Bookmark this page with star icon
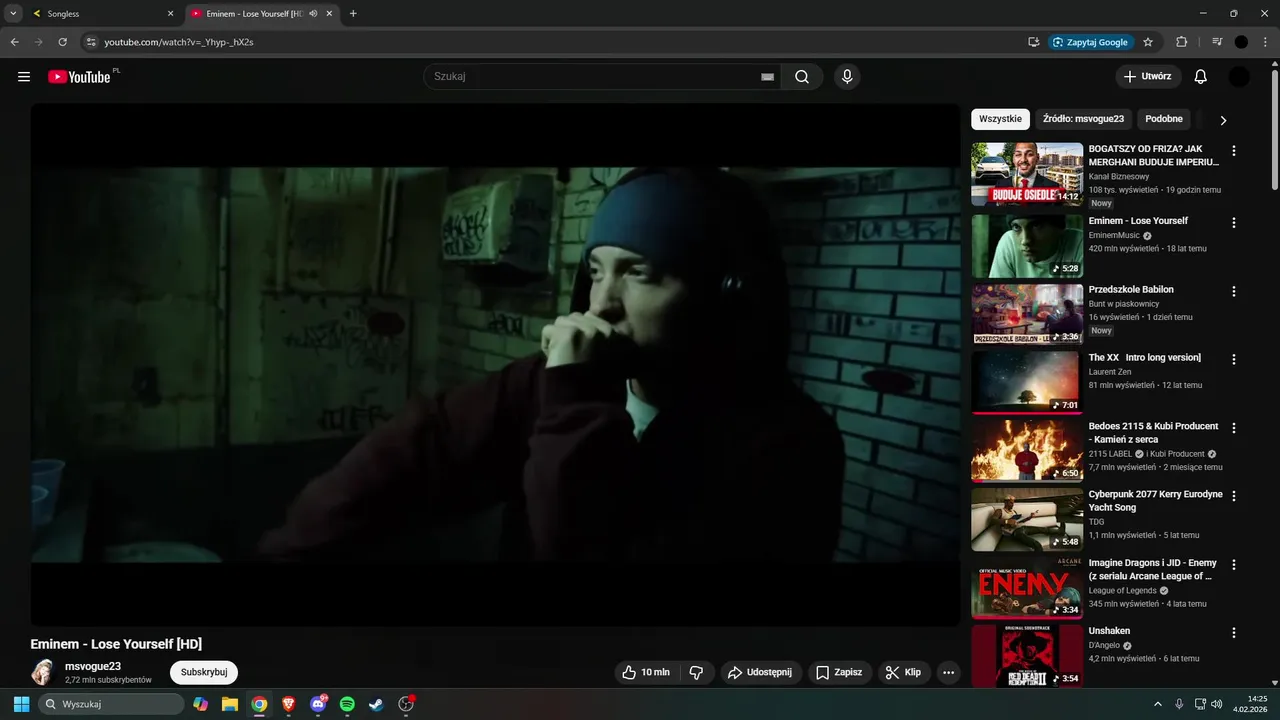This screenshot has width=1280, height=720. (x=1148, y=42)
